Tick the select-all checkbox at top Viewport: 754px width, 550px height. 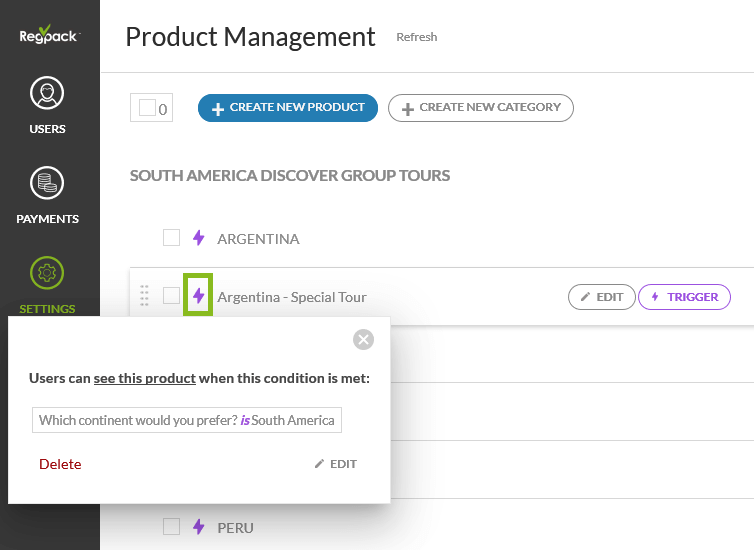pos(147,108)
